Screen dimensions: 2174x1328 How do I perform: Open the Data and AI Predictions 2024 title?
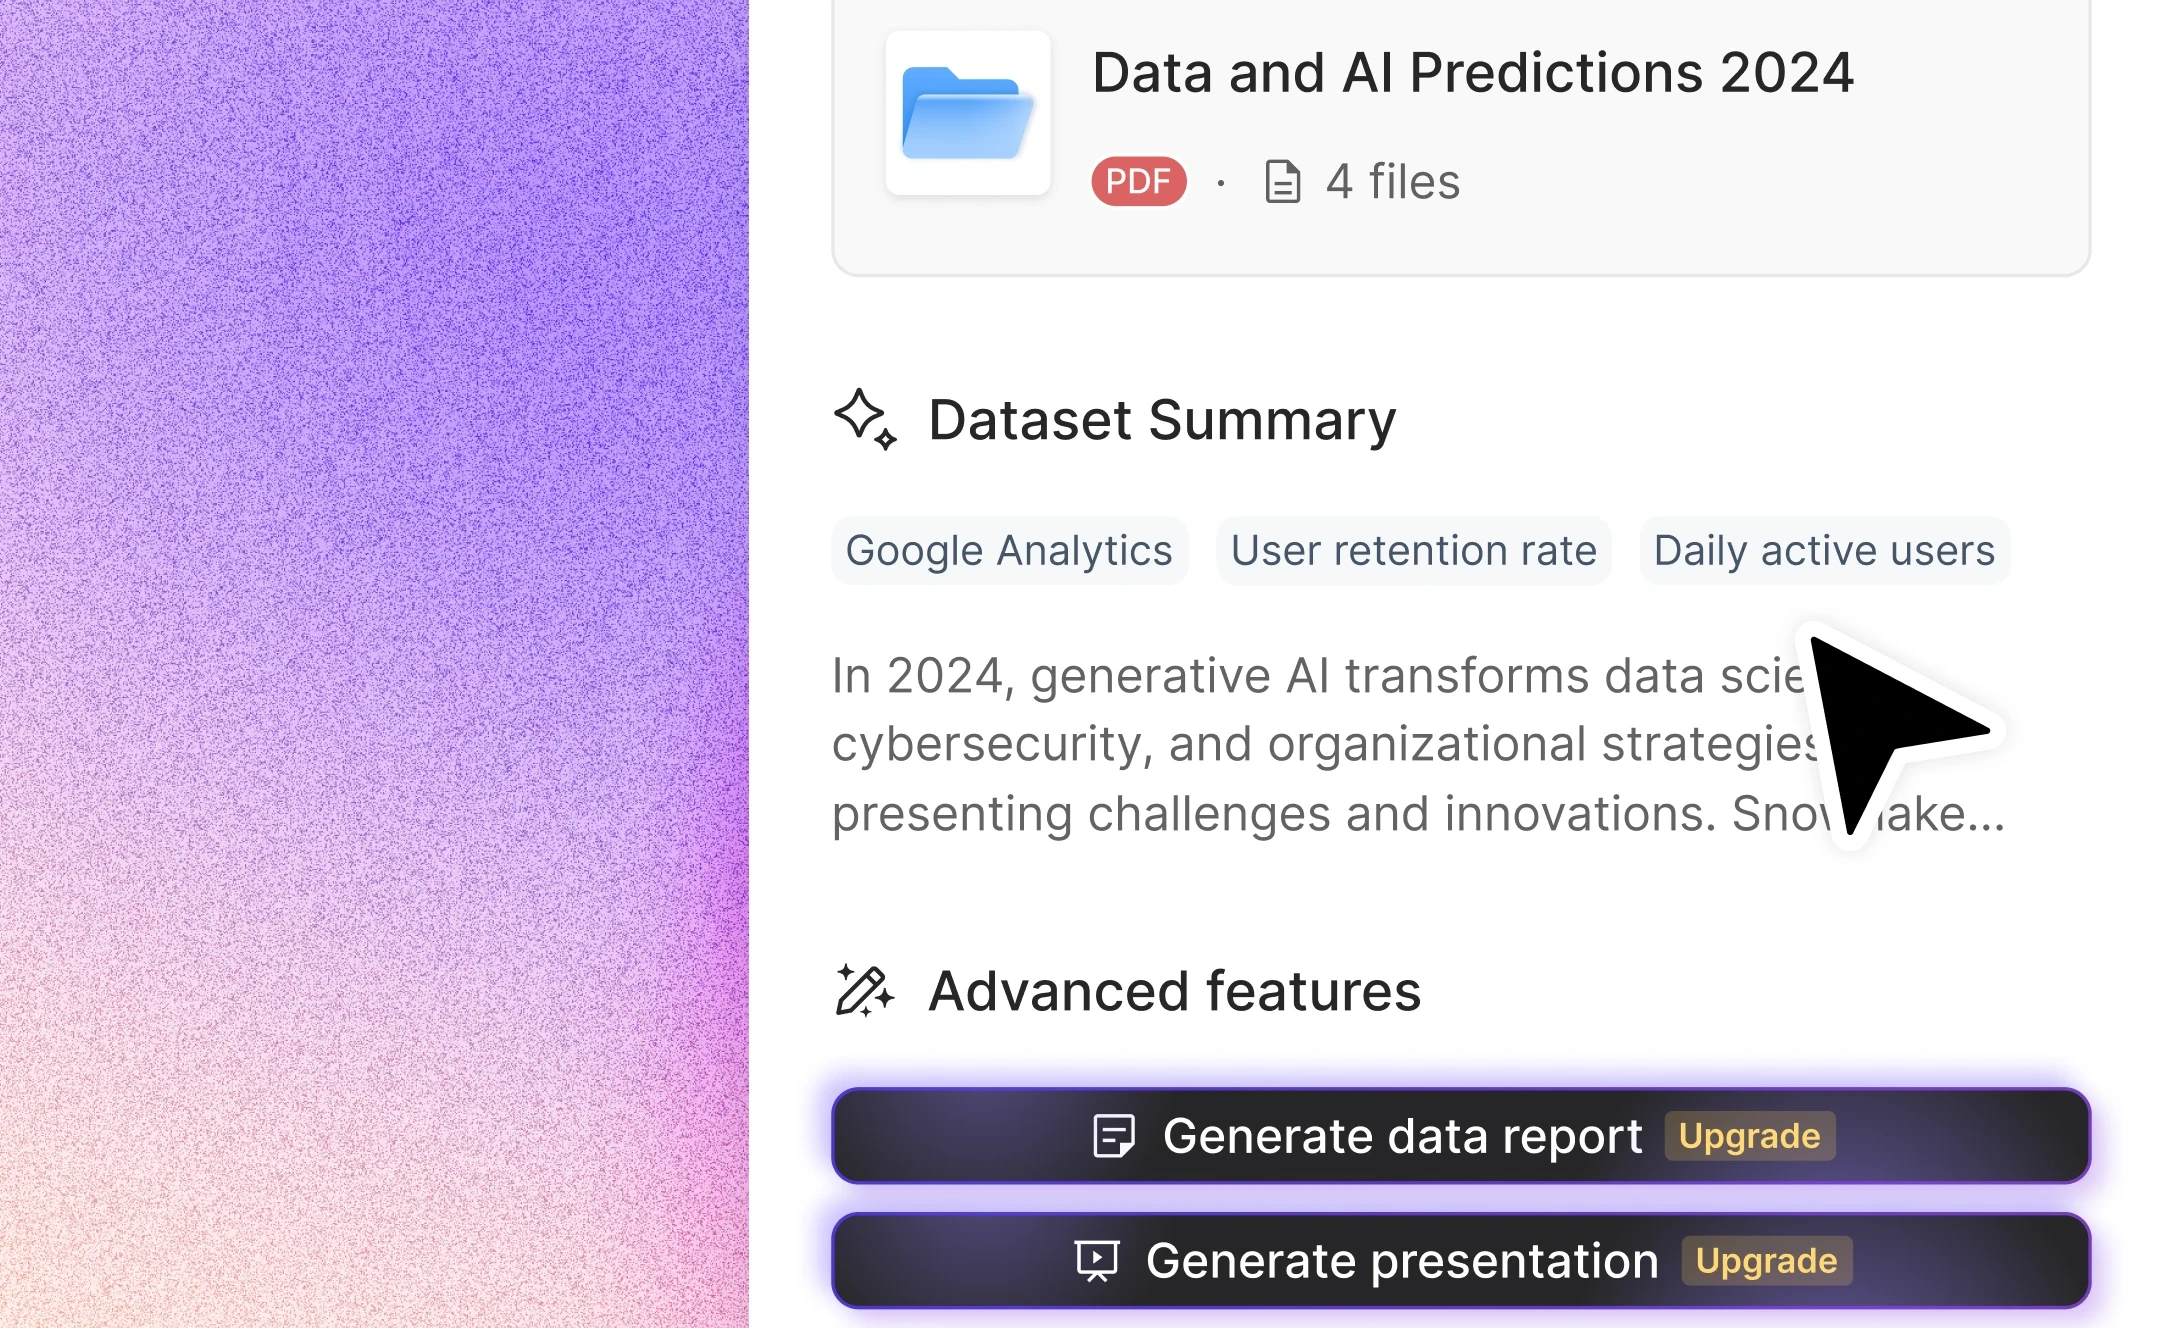(x=1472, y=73)
